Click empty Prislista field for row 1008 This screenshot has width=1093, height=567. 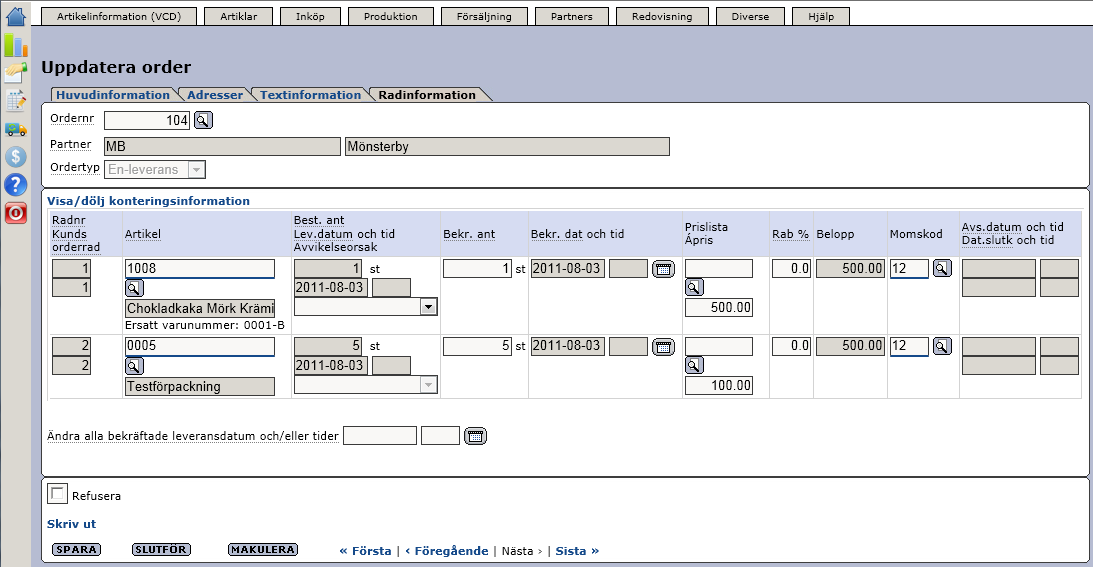[x=719, y=269]
